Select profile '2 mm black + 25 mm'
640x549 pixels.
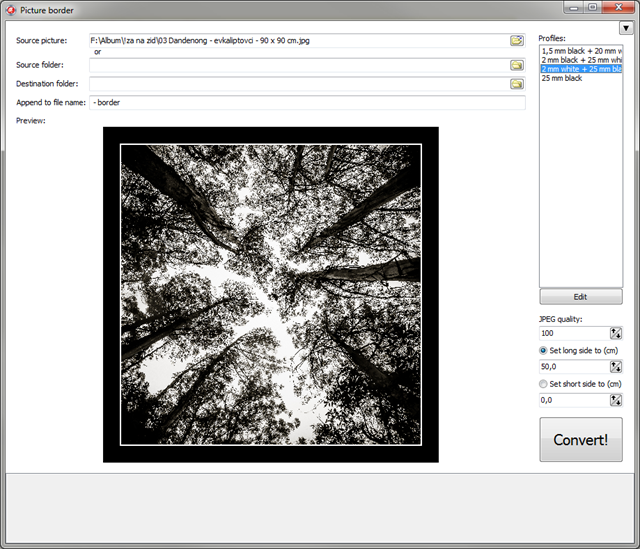pos(581,60)
